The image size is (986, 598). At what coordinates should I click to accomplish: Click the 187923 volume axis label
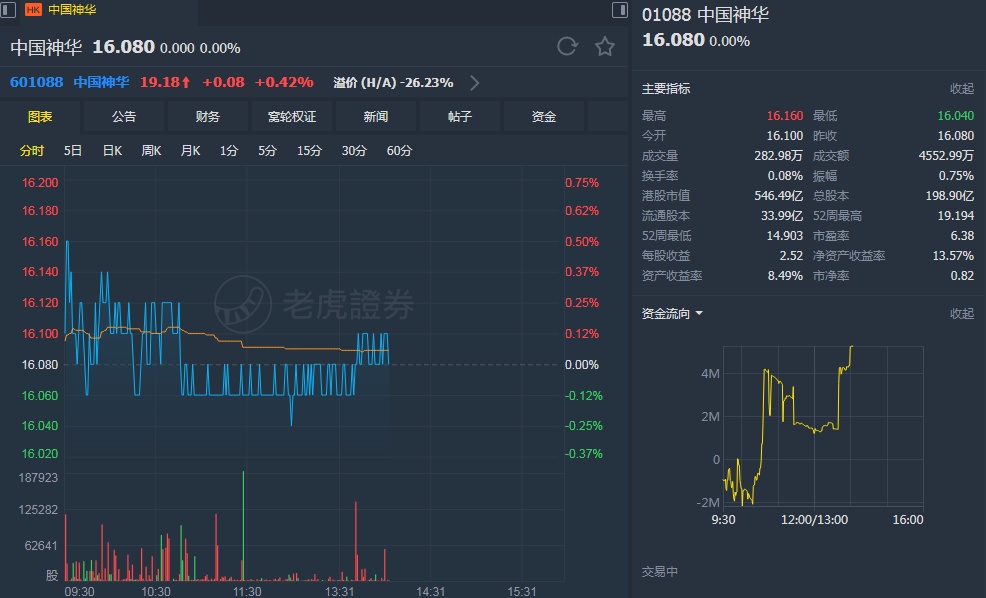pos(38,478)
